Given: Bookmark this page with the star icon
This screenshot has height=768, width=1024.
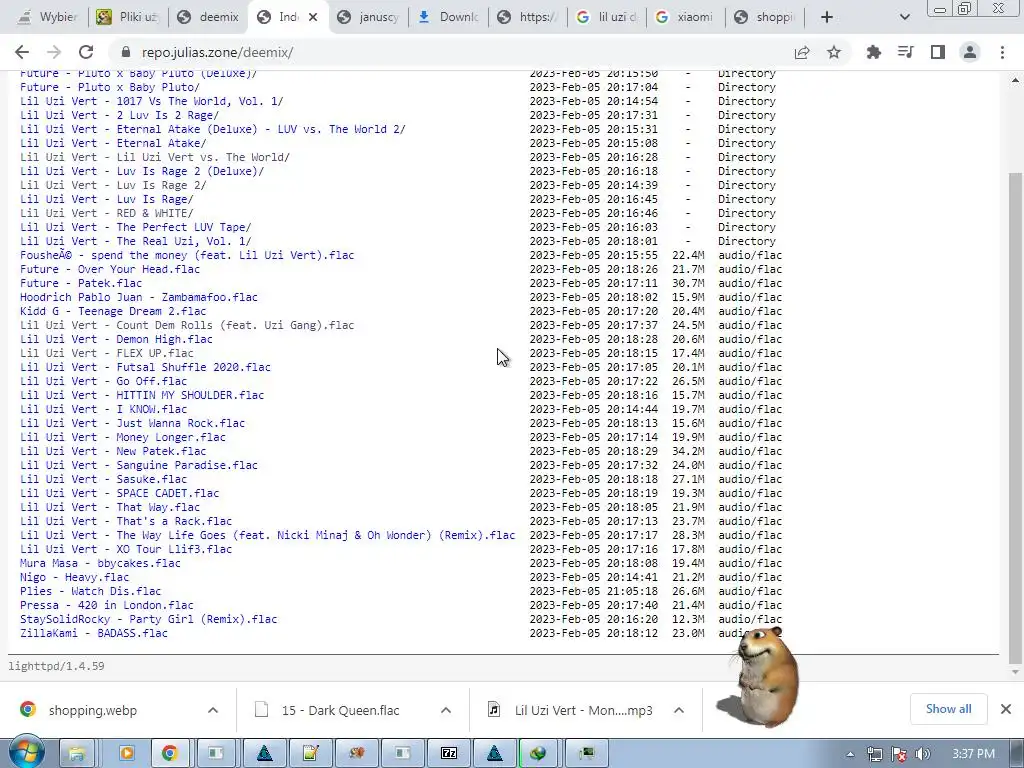Looking at the screenshot, I should tap(834, 52).
